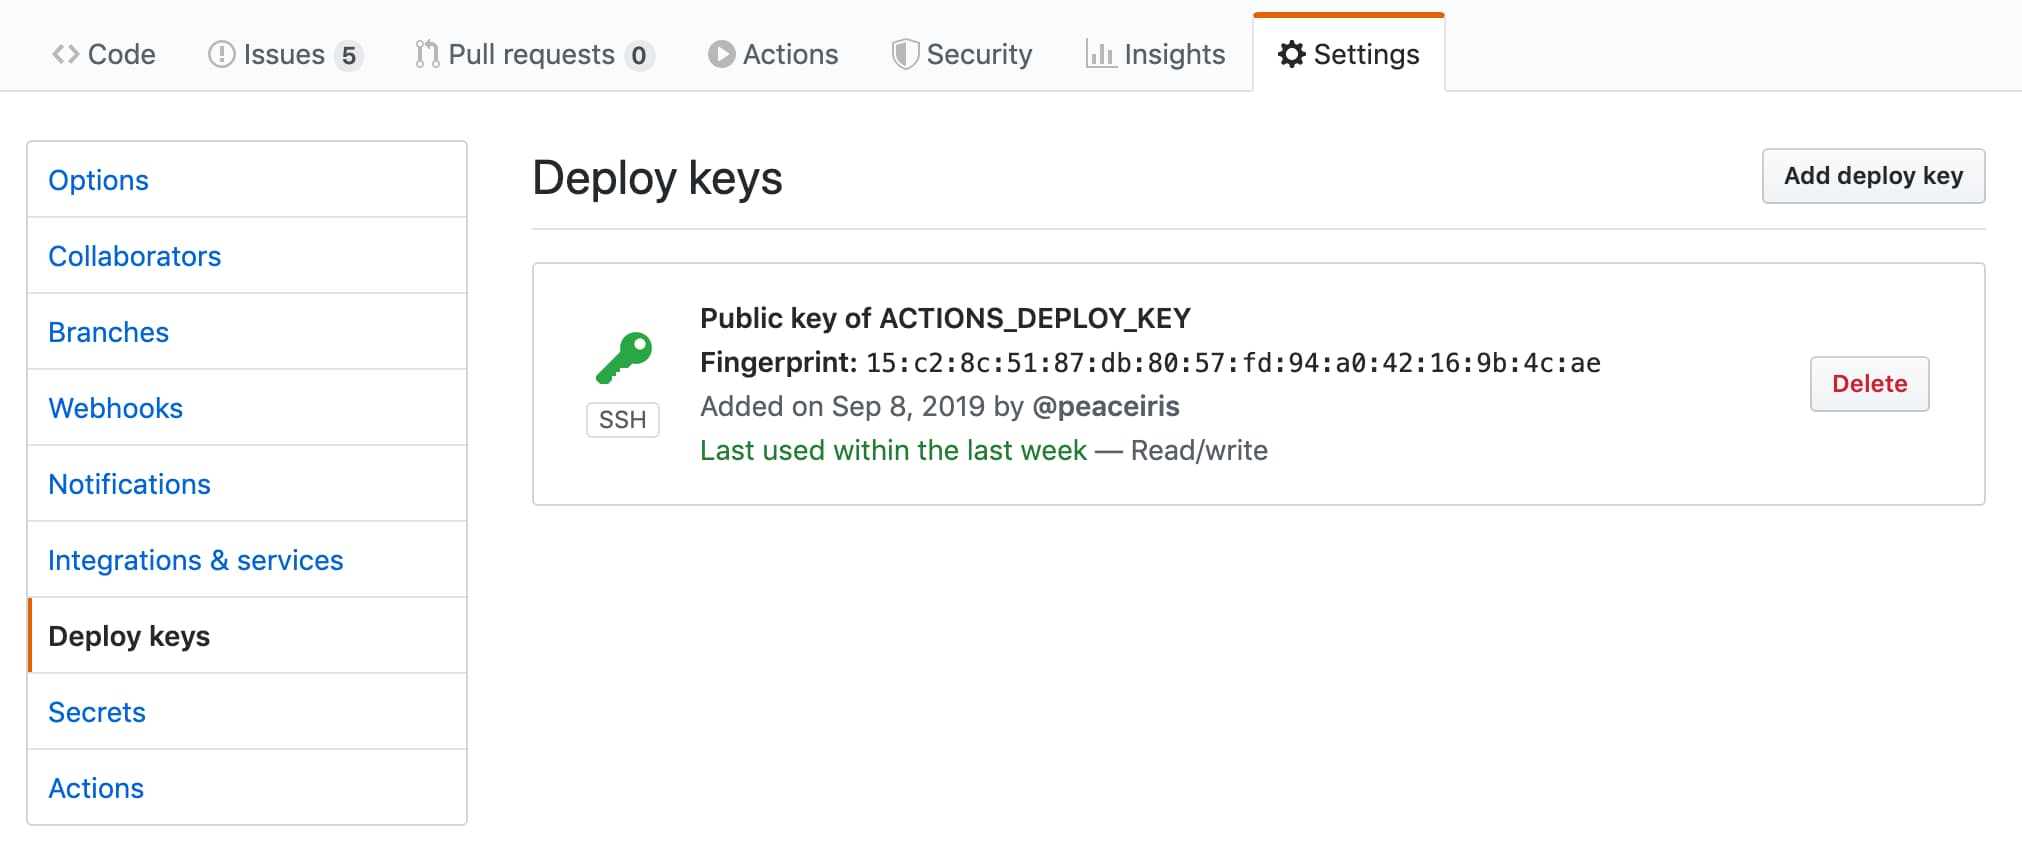Click the Actions play icon in tab bar

click(721, 54)
